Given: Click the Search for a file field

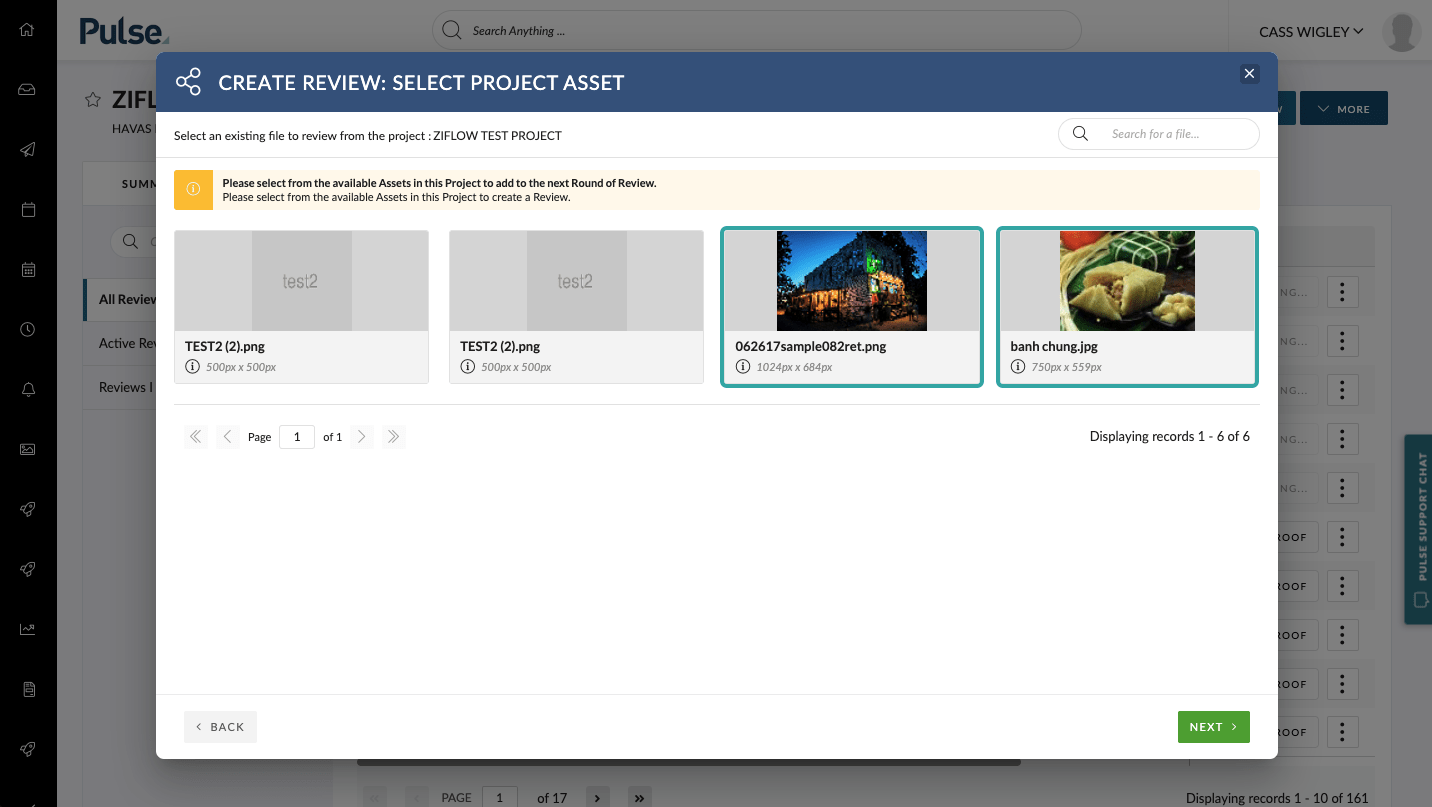Looking at the screenshot, I should tap(1159, 134).
